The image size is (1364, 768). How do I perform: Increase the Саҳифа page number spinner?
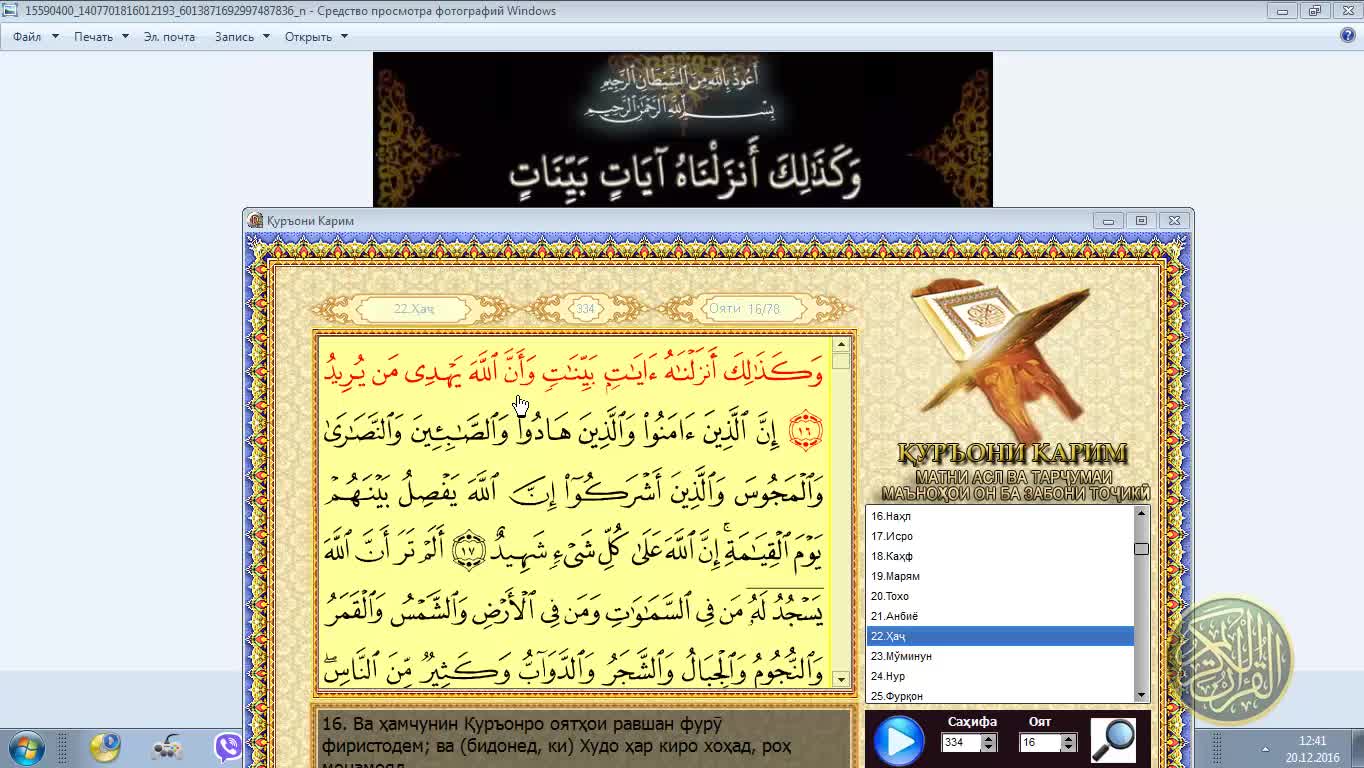[x=989, y=738]
